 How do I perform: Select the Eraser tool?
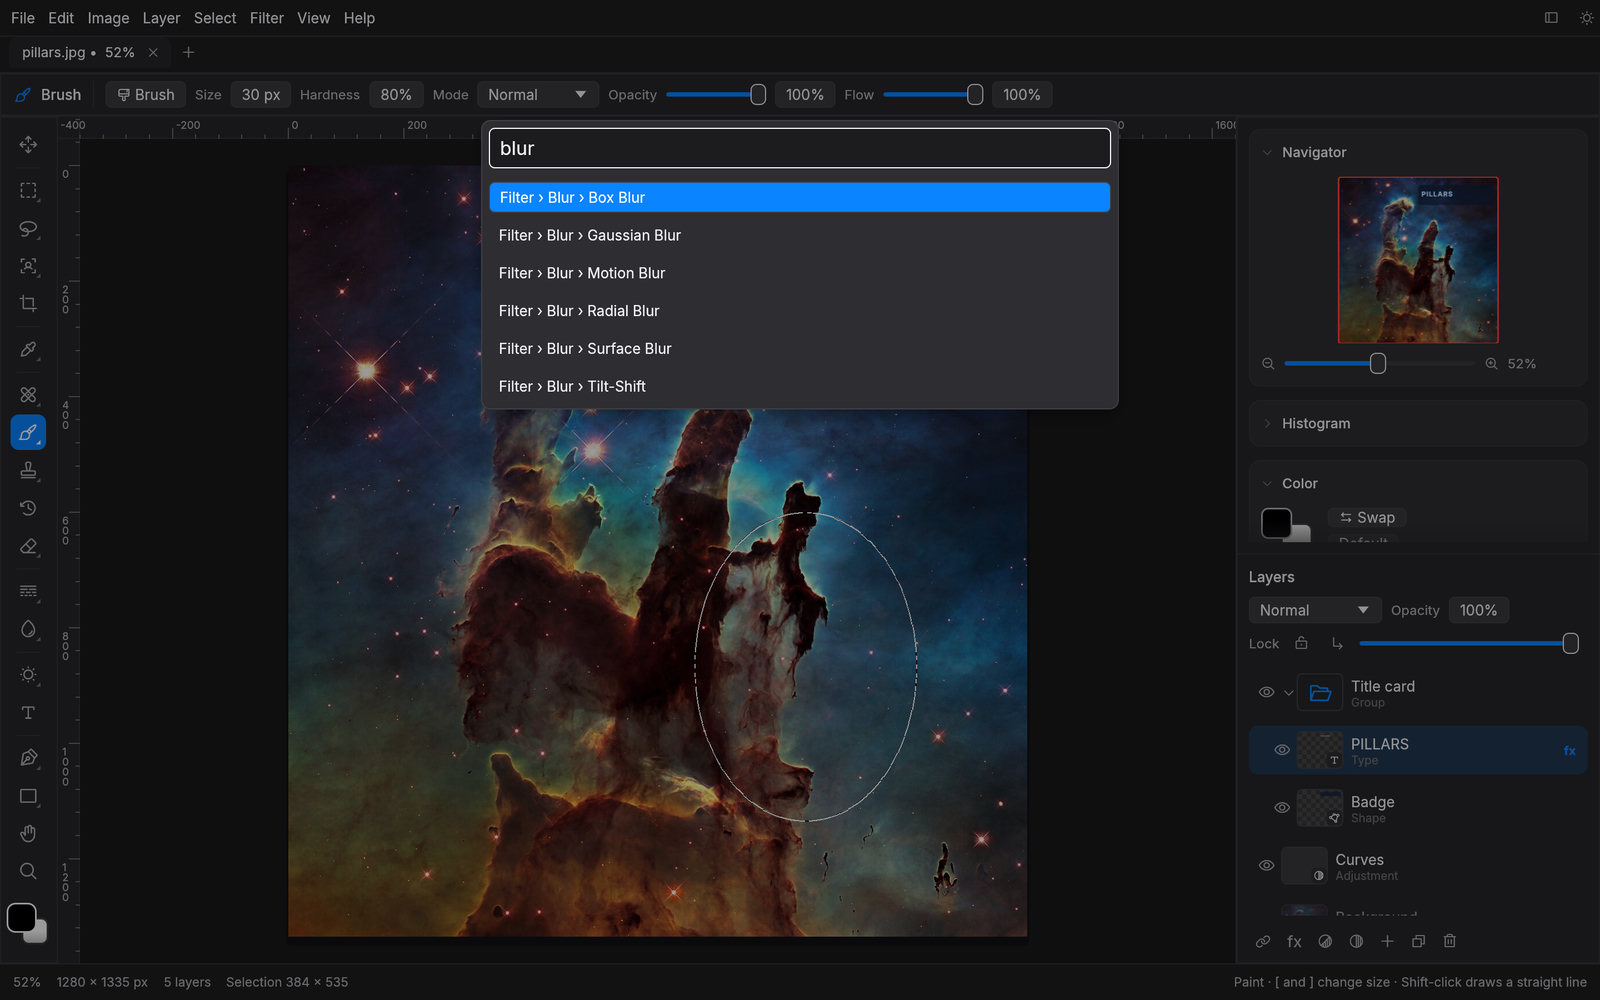click(x=28, y=546)
